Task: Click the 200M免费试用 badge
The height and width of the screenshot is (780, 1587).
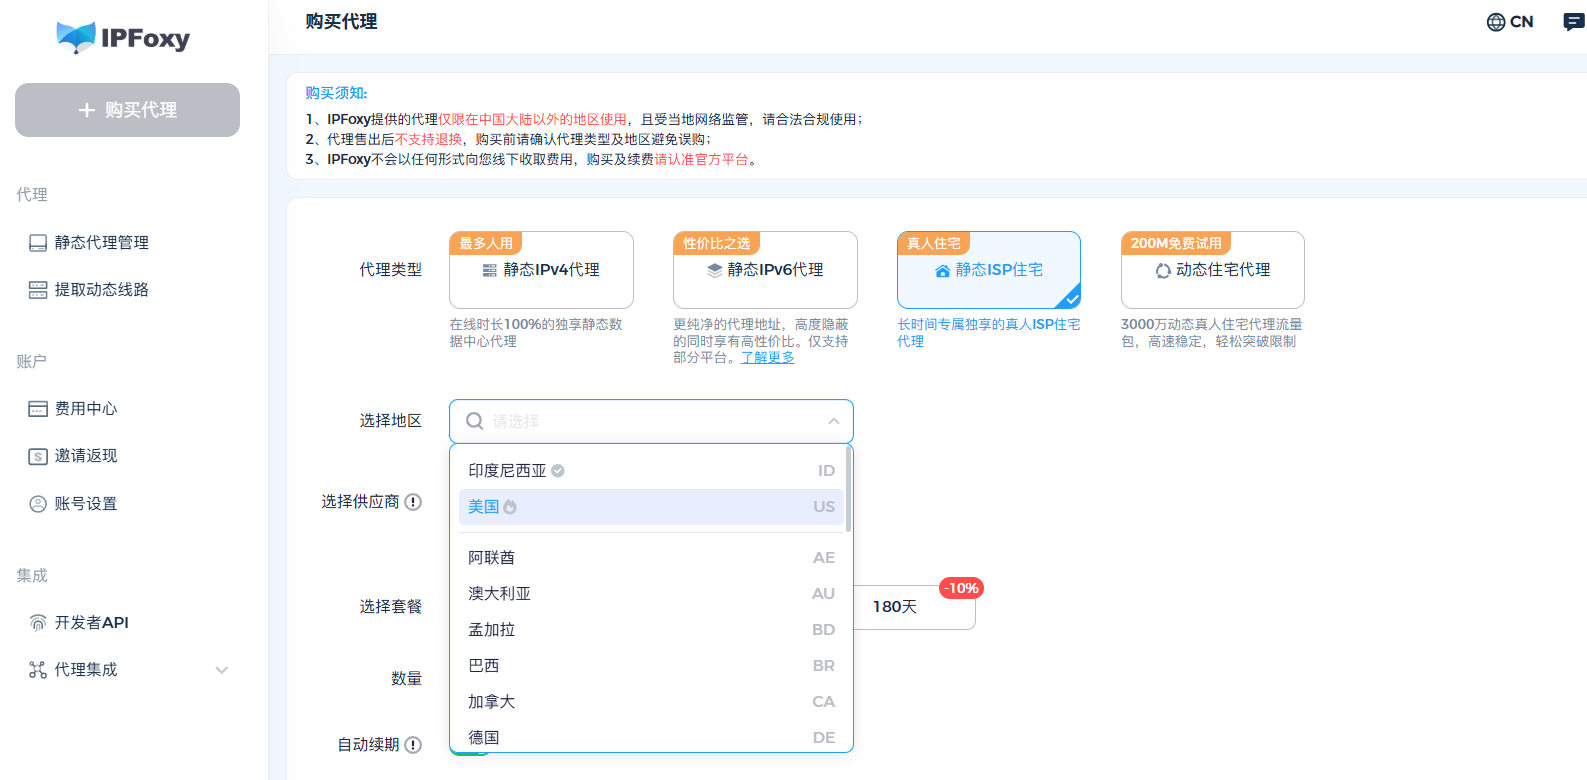Action: pos(1176,243)
